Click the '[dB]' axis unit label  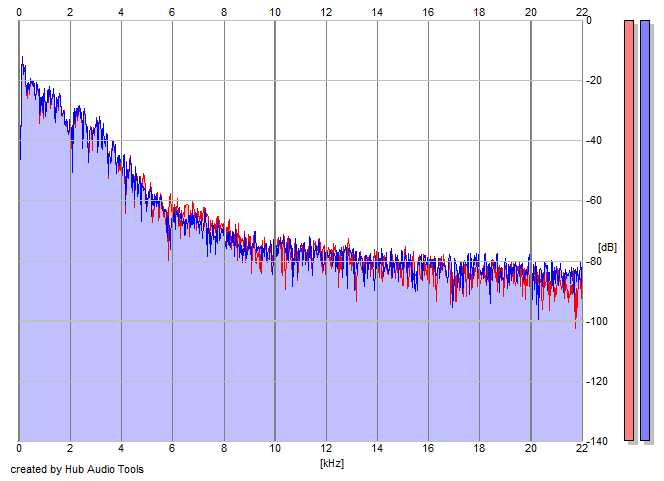[x=607, y=247]
